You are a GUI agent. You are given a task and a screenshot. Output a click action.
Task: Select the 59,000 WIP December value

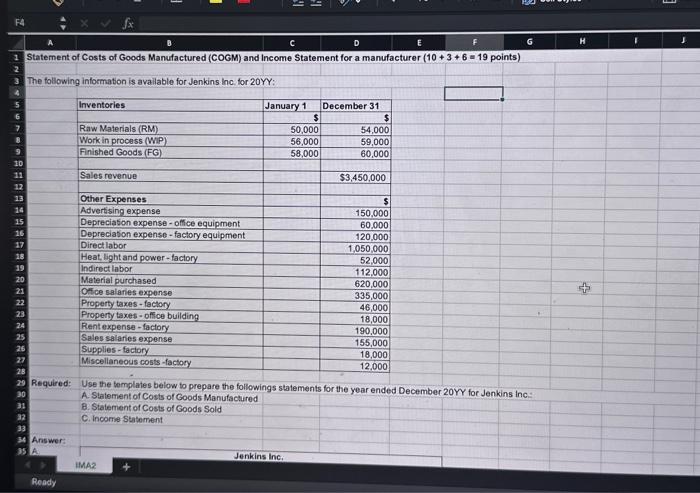[x=356, y=142]
